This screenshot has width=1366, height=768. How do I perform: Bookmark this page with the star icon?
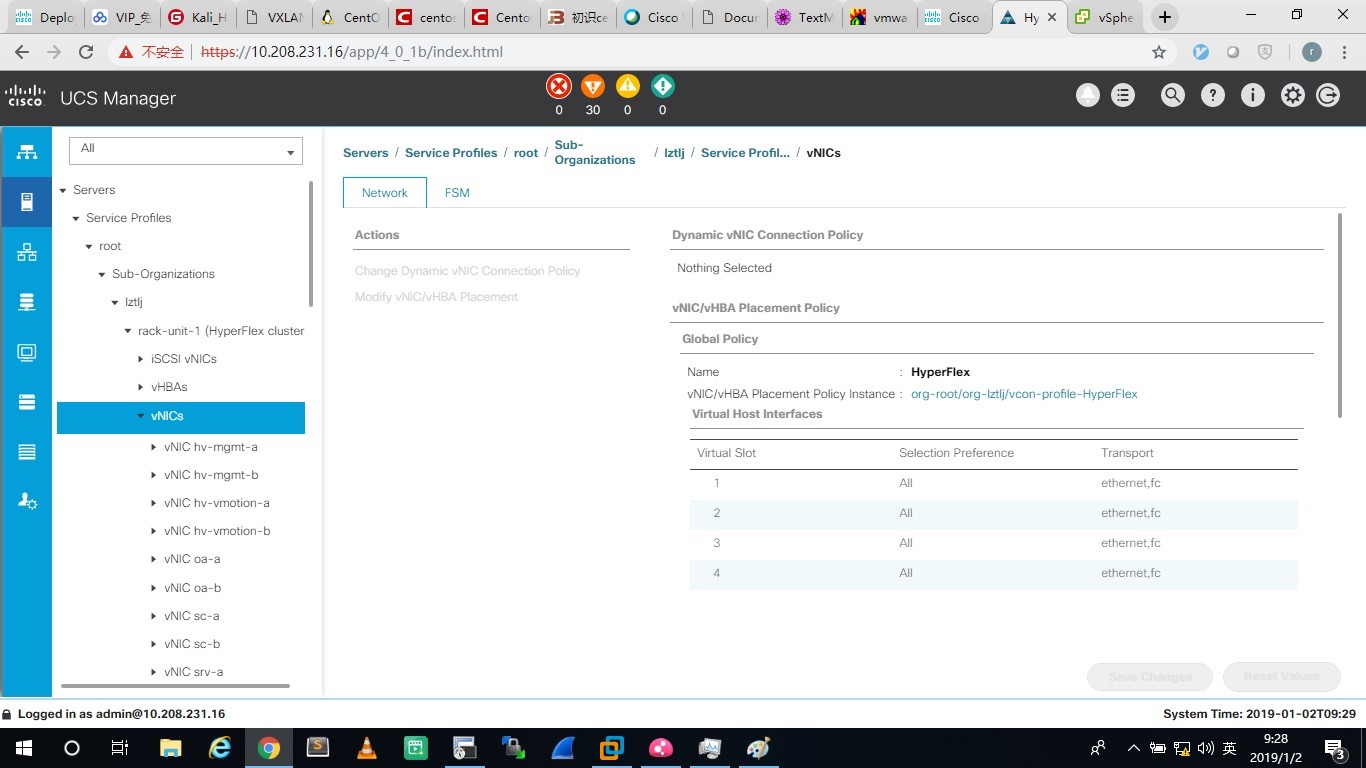tap(1159, 52)
